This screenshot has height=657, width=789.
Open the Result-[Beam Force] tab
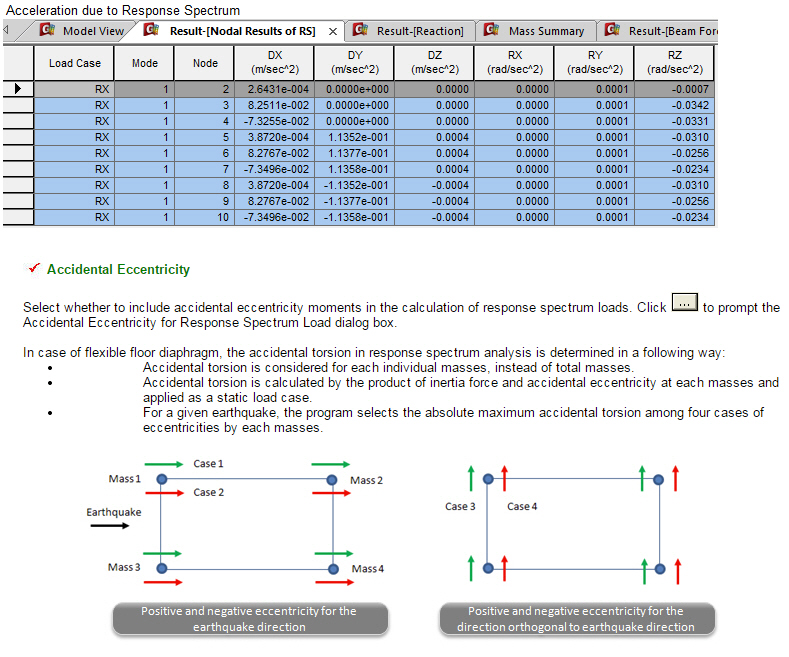672,31
